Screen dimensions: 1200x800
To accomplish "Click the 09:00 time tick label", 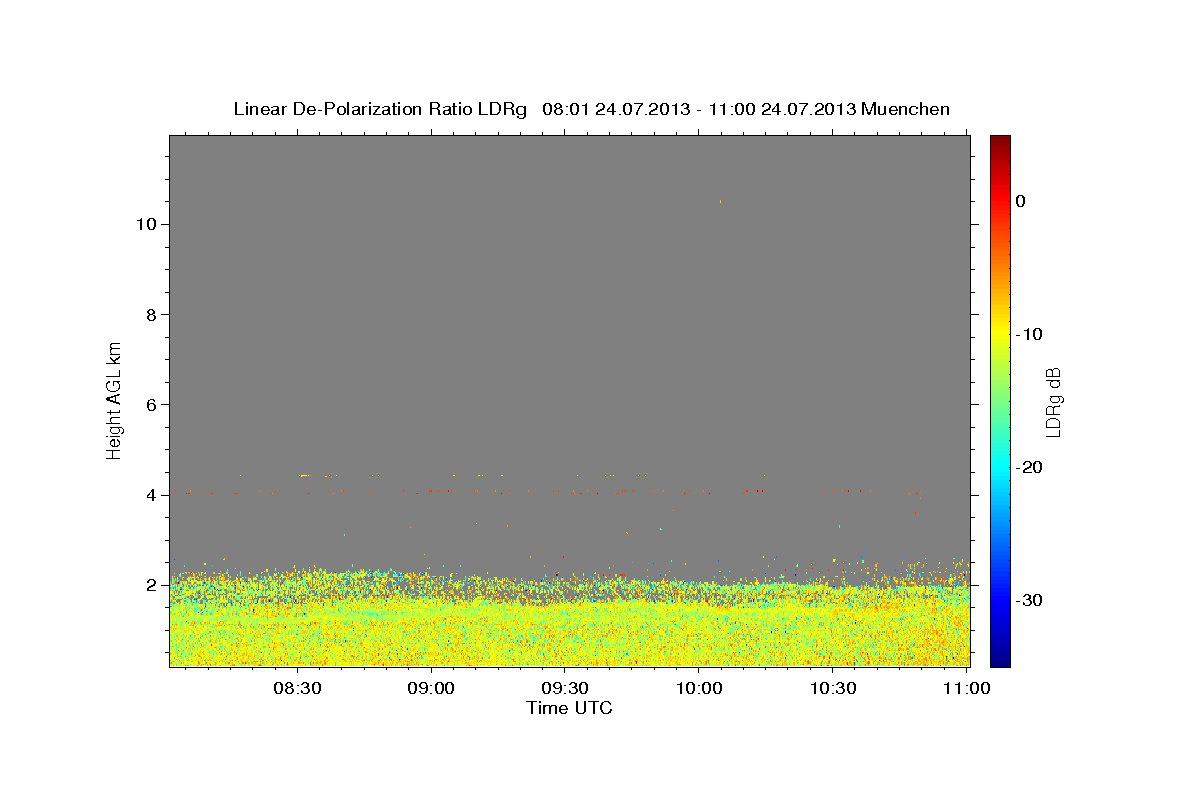I will (x=431, y=688).
